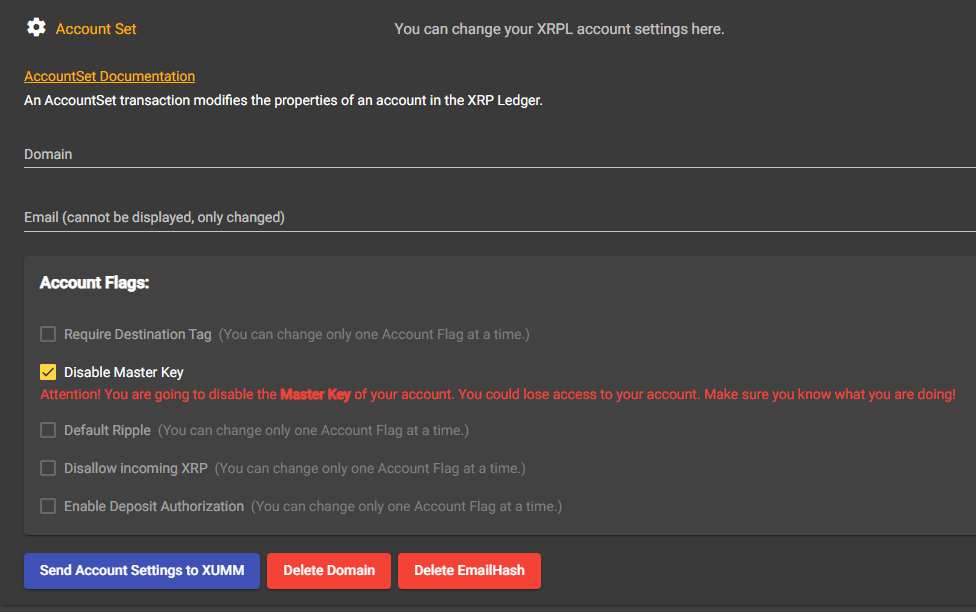Check the Enable Deposit Authorization checkbox
This screenshot has height=612, width=976.
click(48, 506)
